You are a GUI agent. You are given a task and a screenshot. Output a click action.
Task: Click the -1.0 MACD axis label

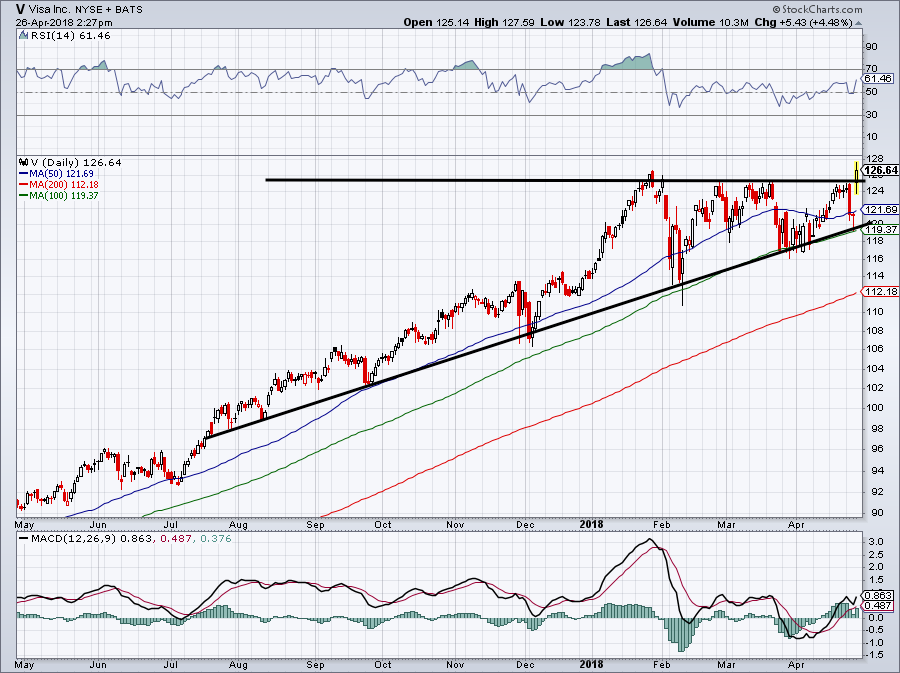pos(874,643)
